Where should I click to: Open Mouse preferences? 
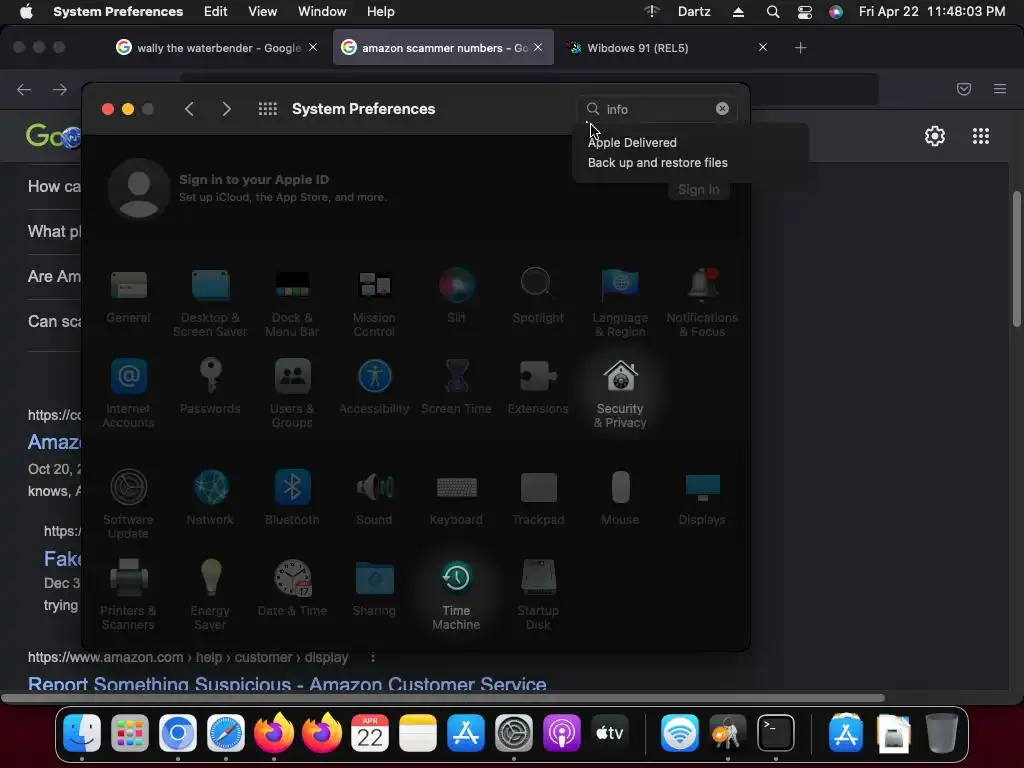[x=620, y=498]
